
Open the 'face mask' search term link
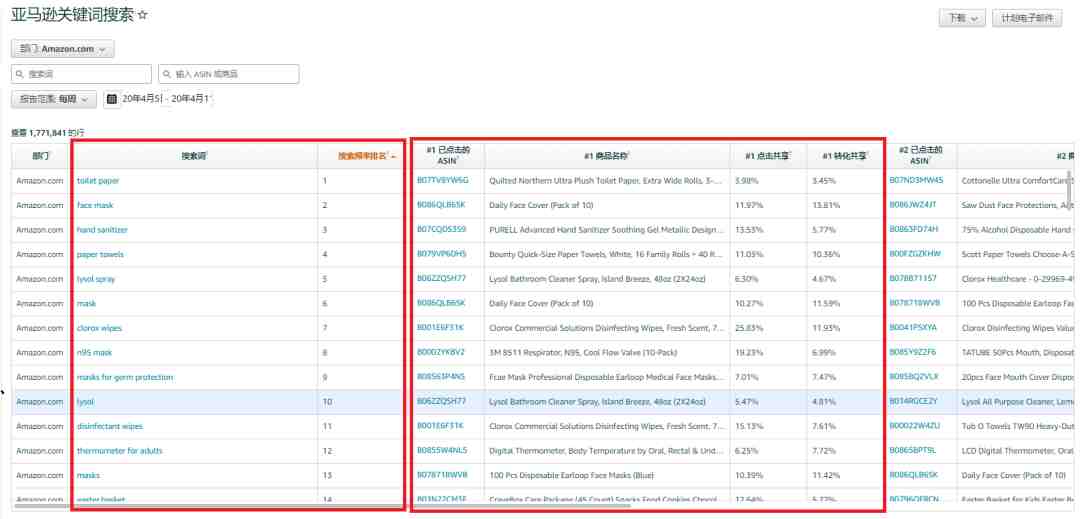95,205
